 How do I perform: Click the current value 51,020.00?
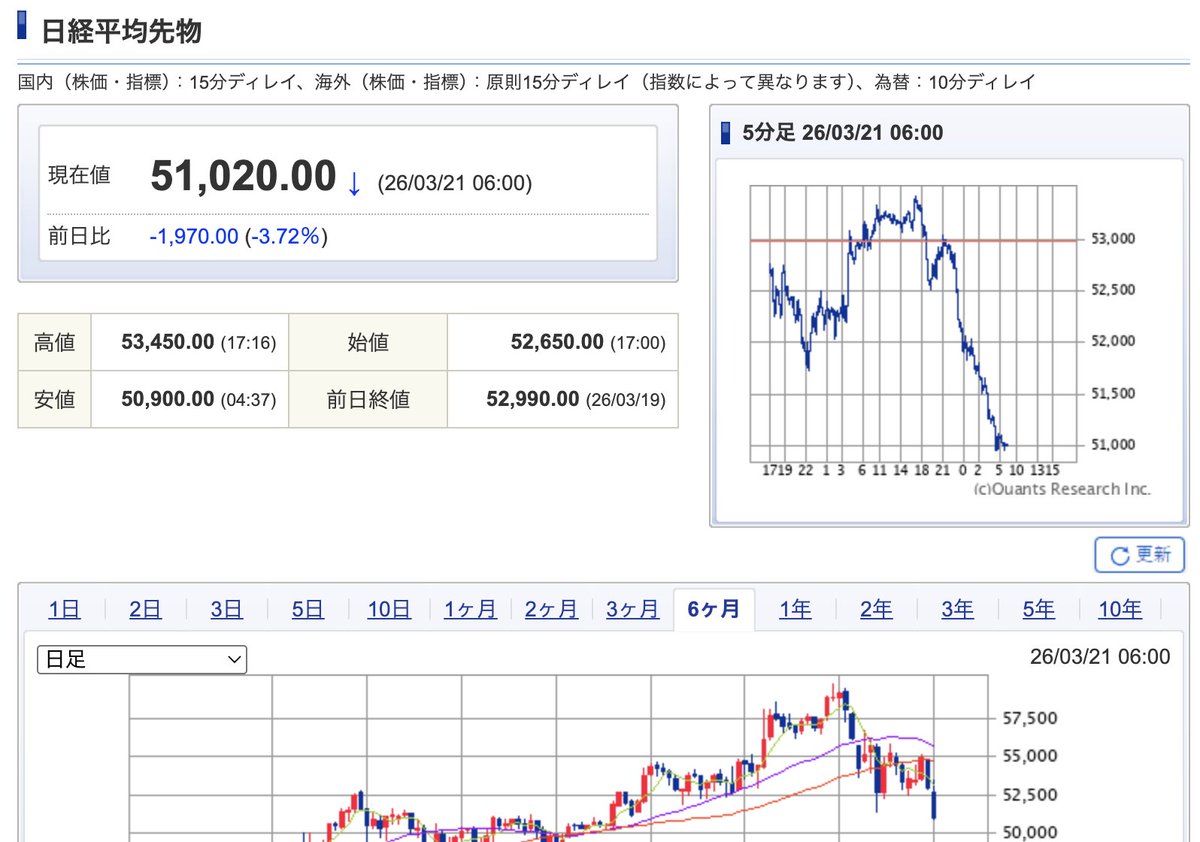(243, 177)
